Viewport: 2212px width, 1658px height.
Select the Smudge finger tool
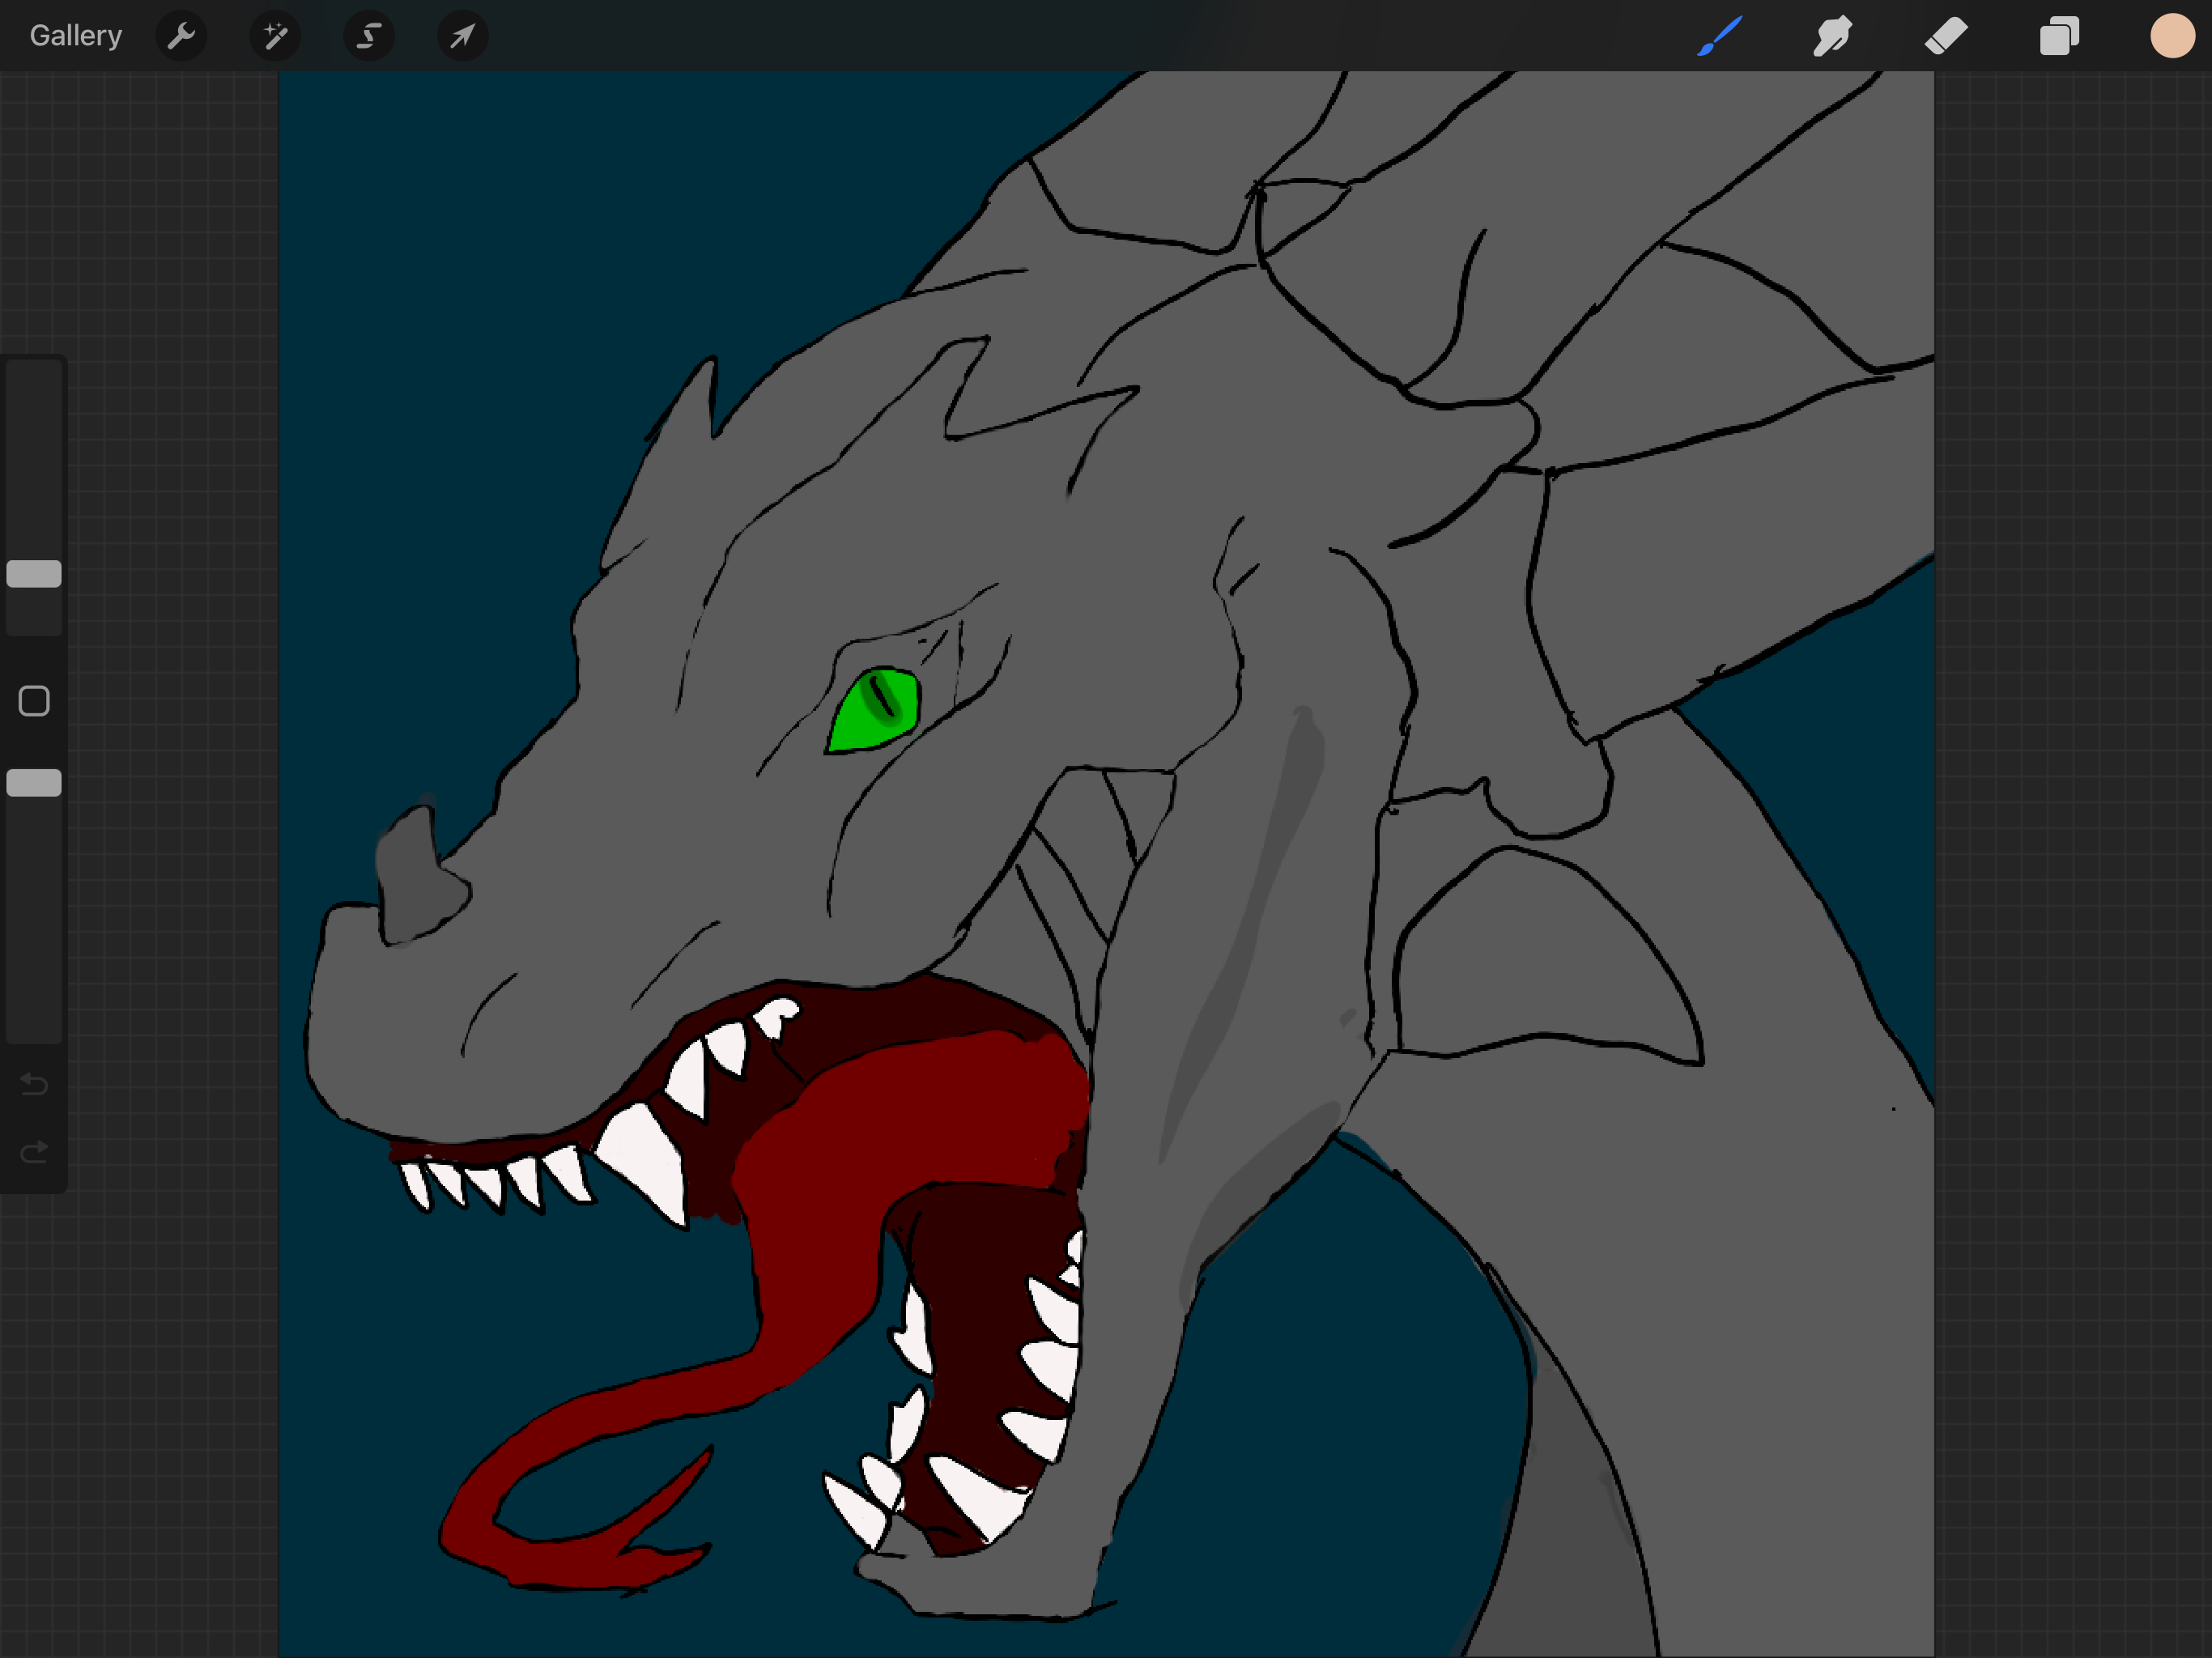click(1832, 36)
